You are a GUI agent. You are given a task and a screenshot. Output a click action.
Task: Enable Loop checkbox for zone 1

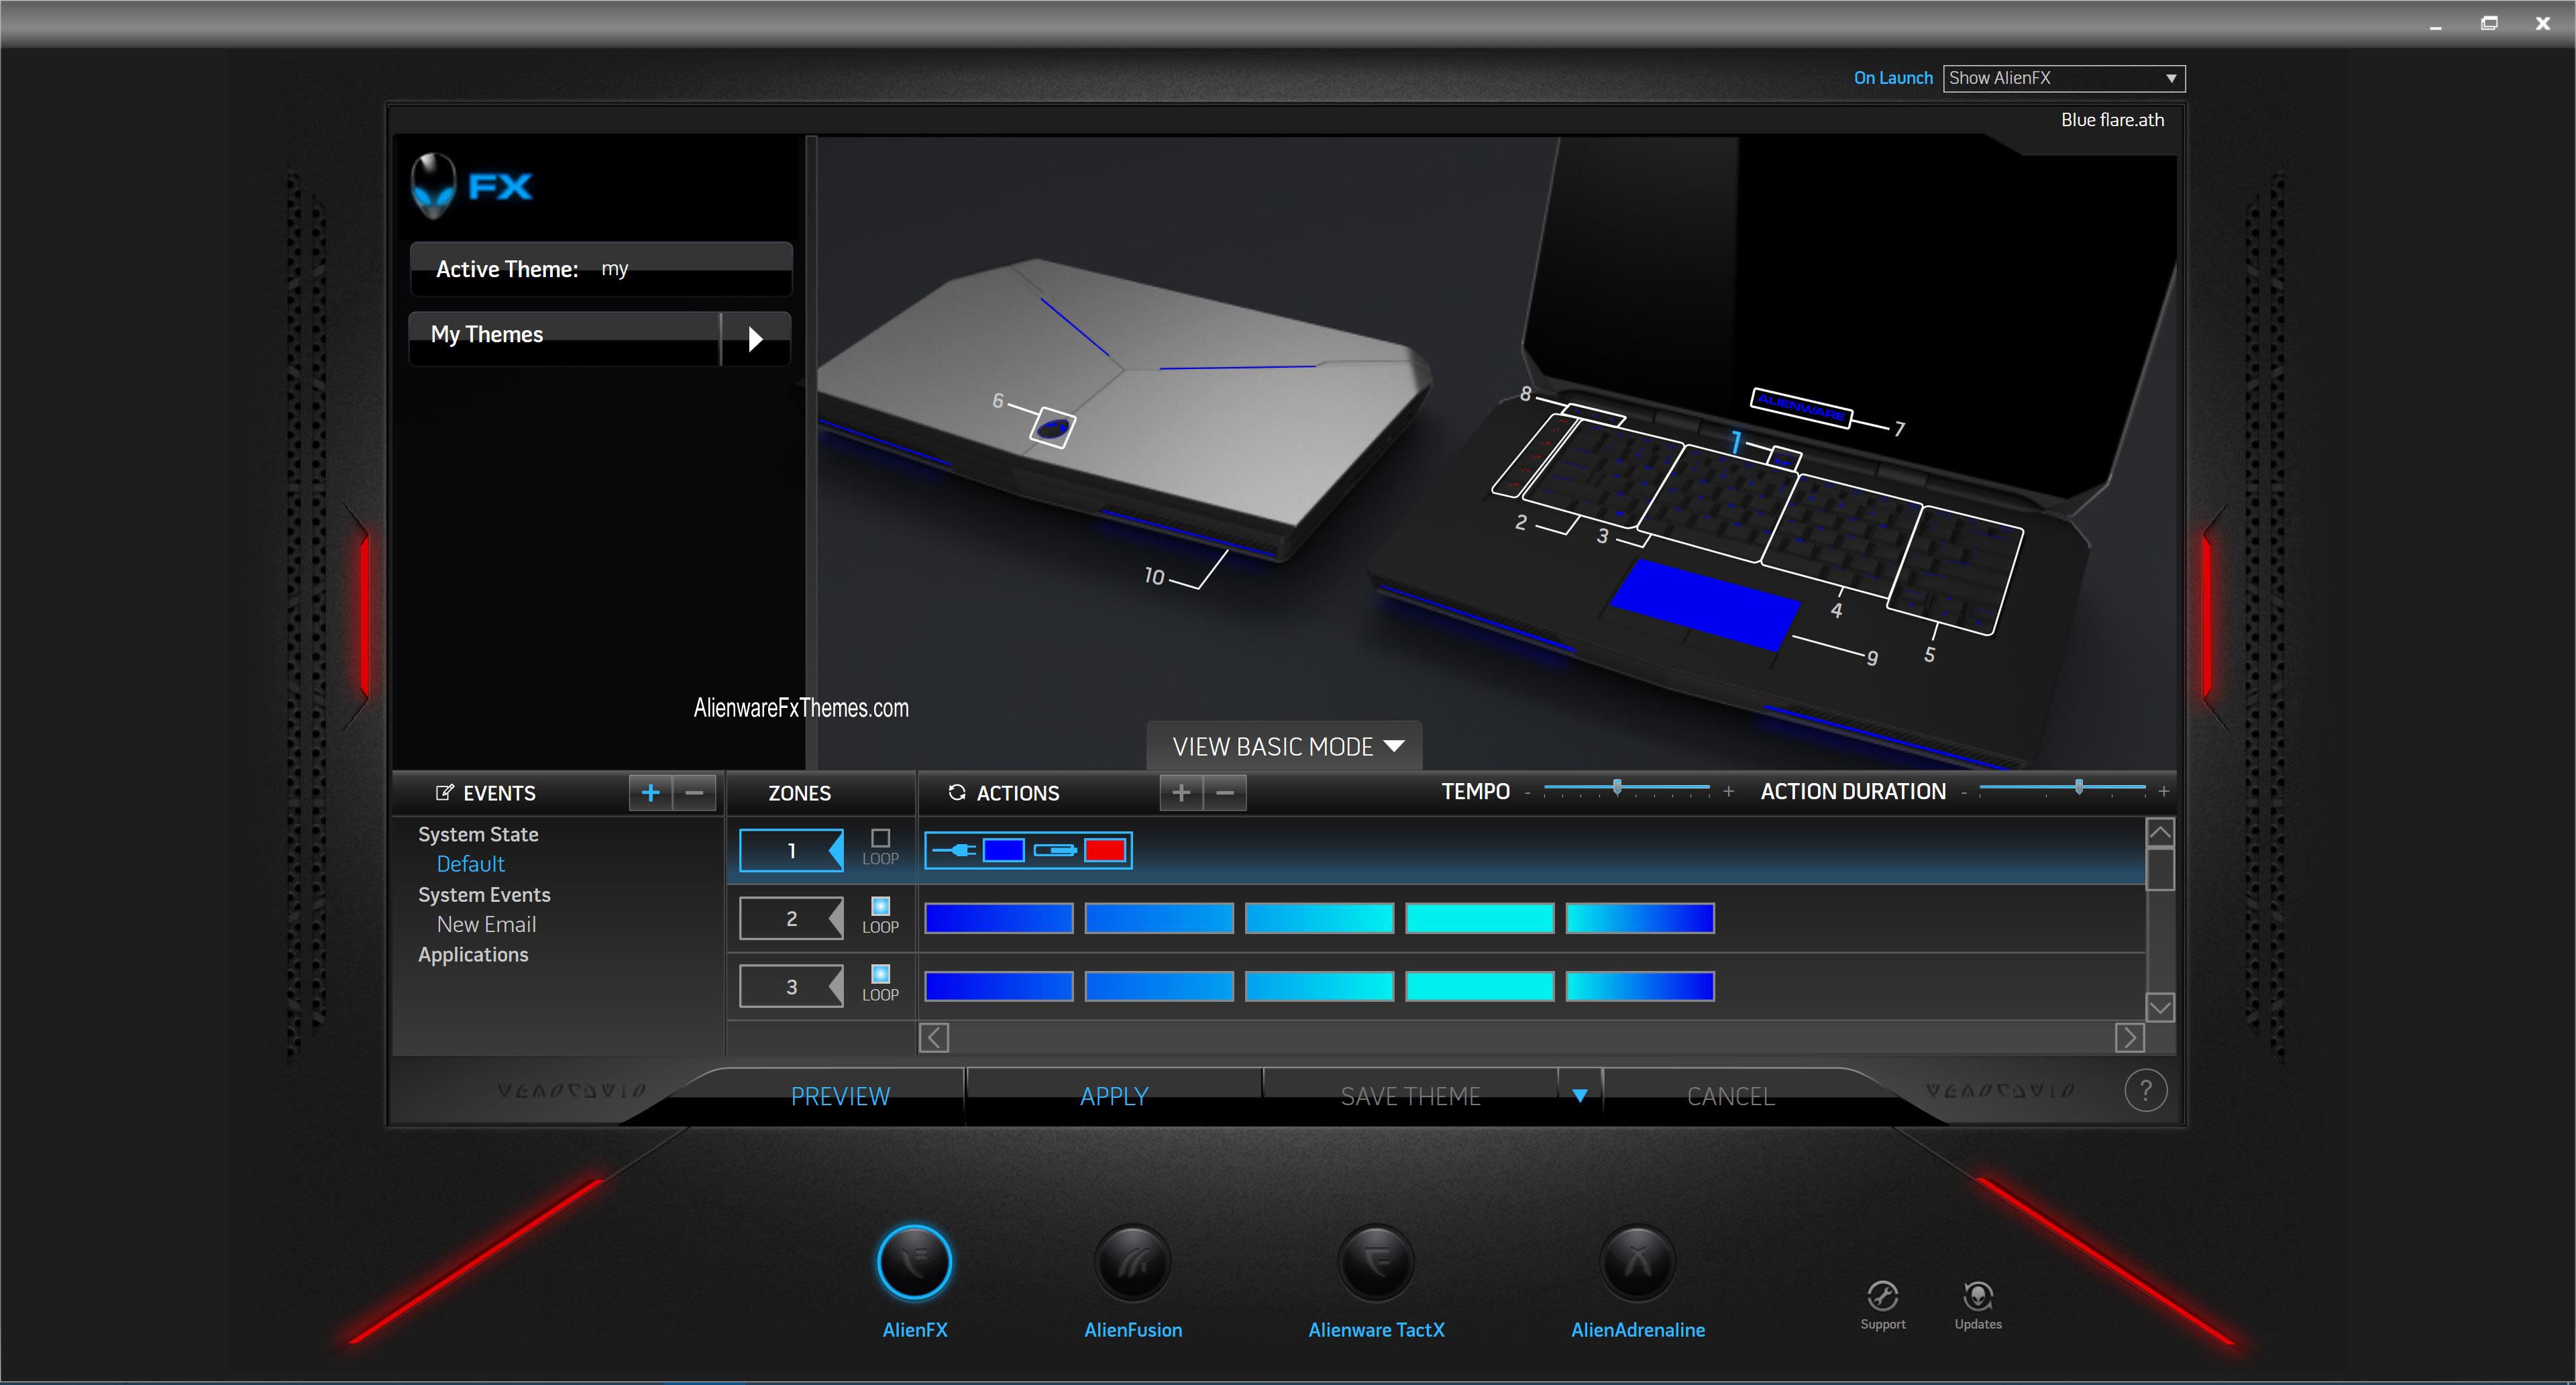click(x=880, y=838)
